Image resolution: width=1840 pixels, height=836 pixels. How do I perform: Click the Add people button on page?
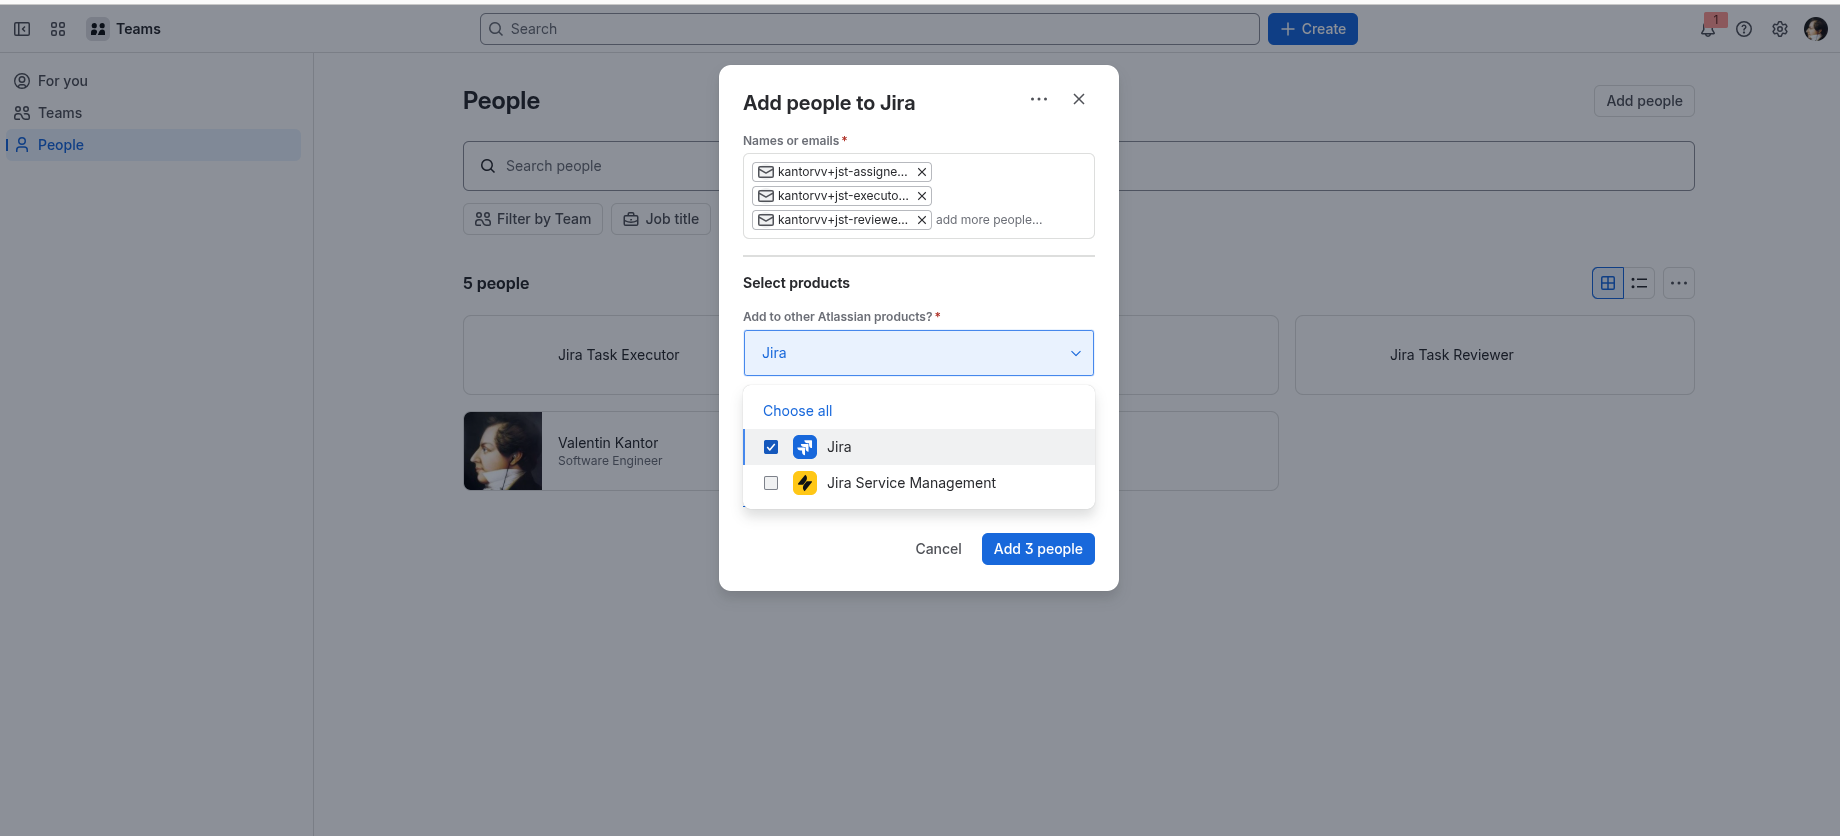(1644, 101)
